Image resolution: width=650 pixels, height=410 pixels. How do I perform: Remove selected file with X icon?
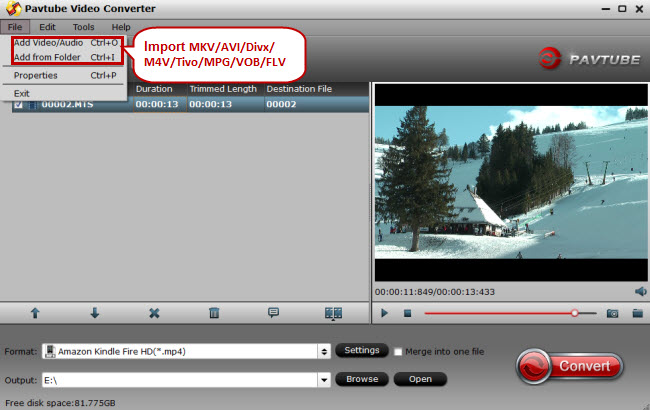pyautogui.click(x=154, y=313)
